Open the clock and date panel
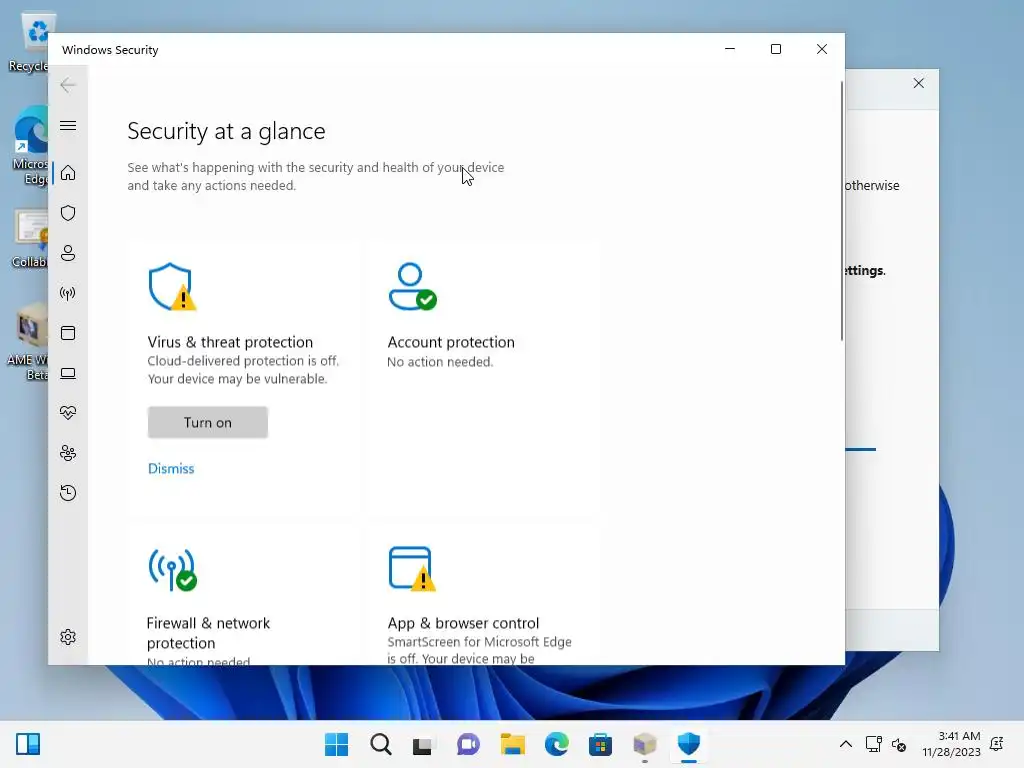Screen dimensions: 1024x768 (951, 744)
